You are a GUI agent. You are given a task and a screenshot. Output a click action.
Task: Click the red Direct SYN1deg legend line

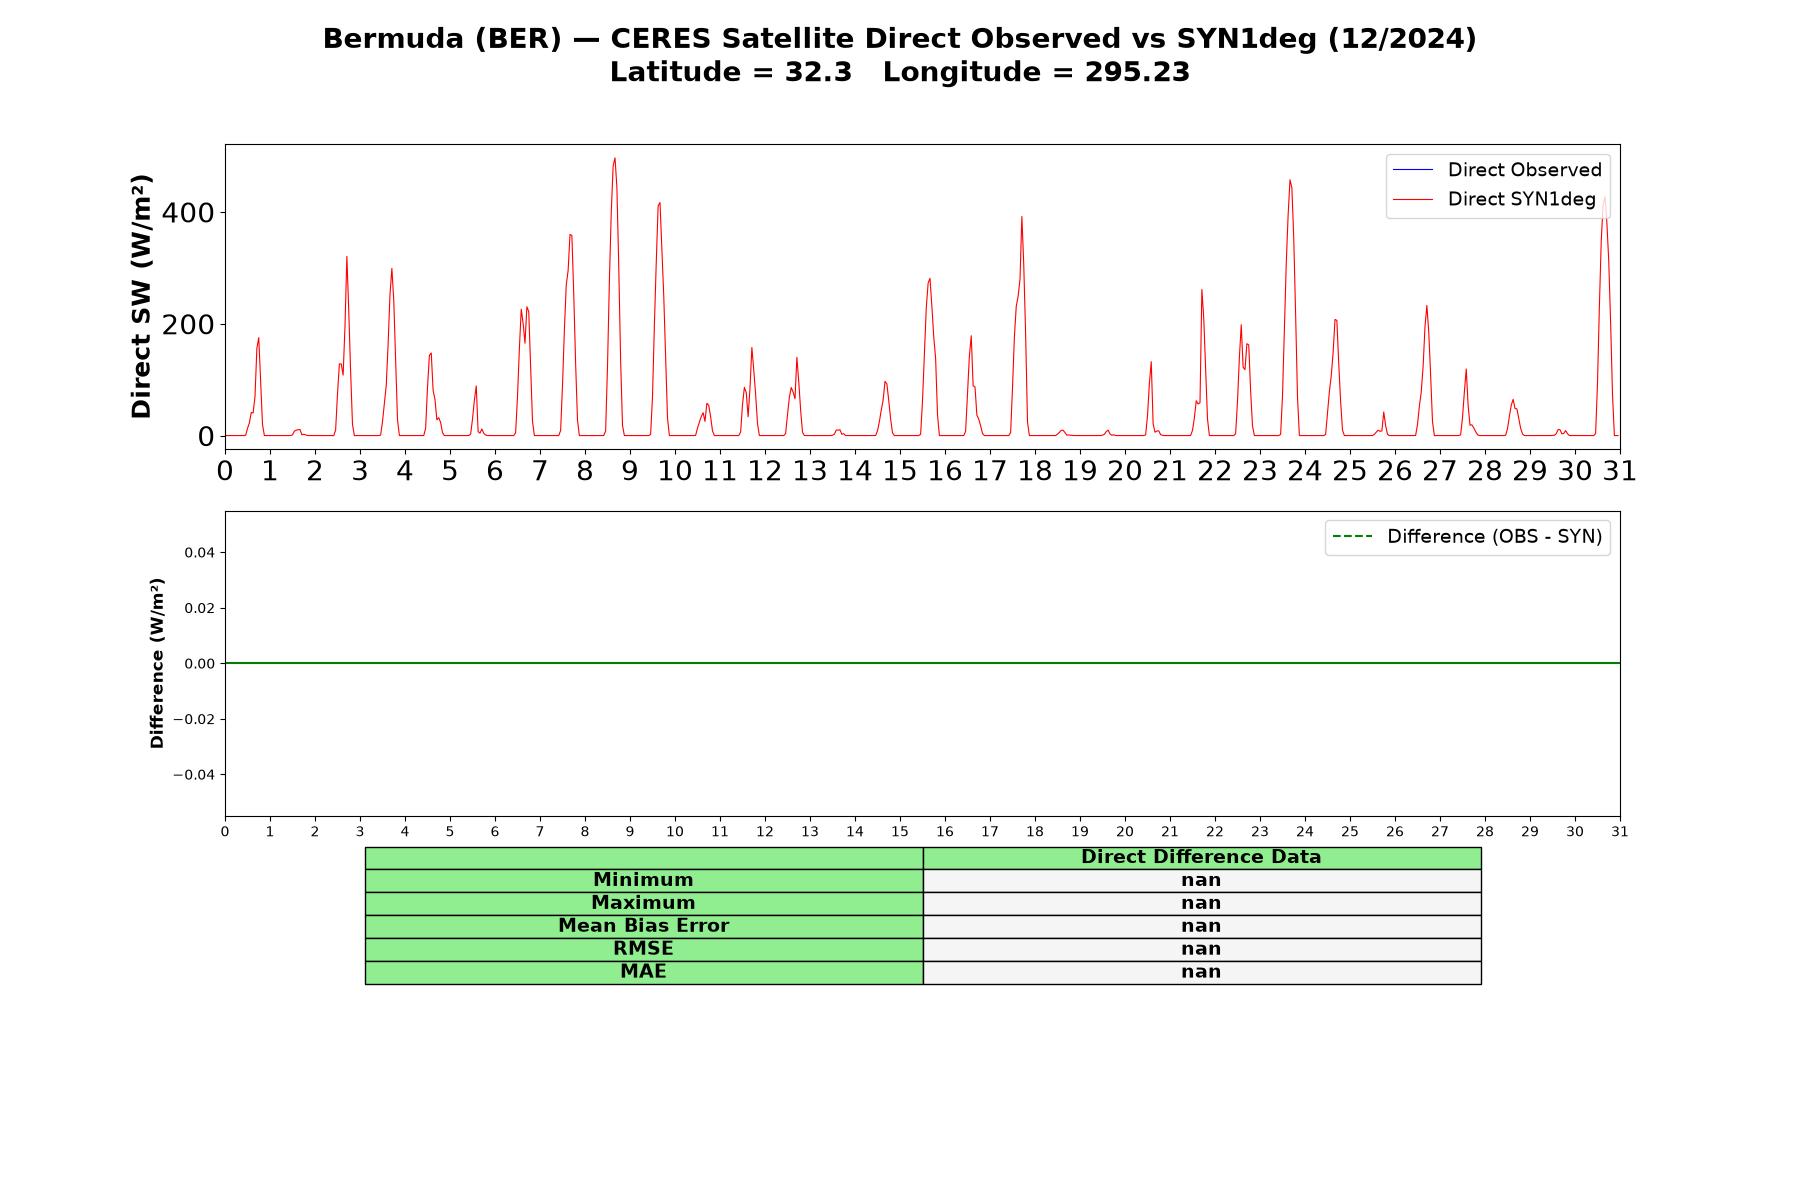pyautogui.click(x=1412, y=199)
